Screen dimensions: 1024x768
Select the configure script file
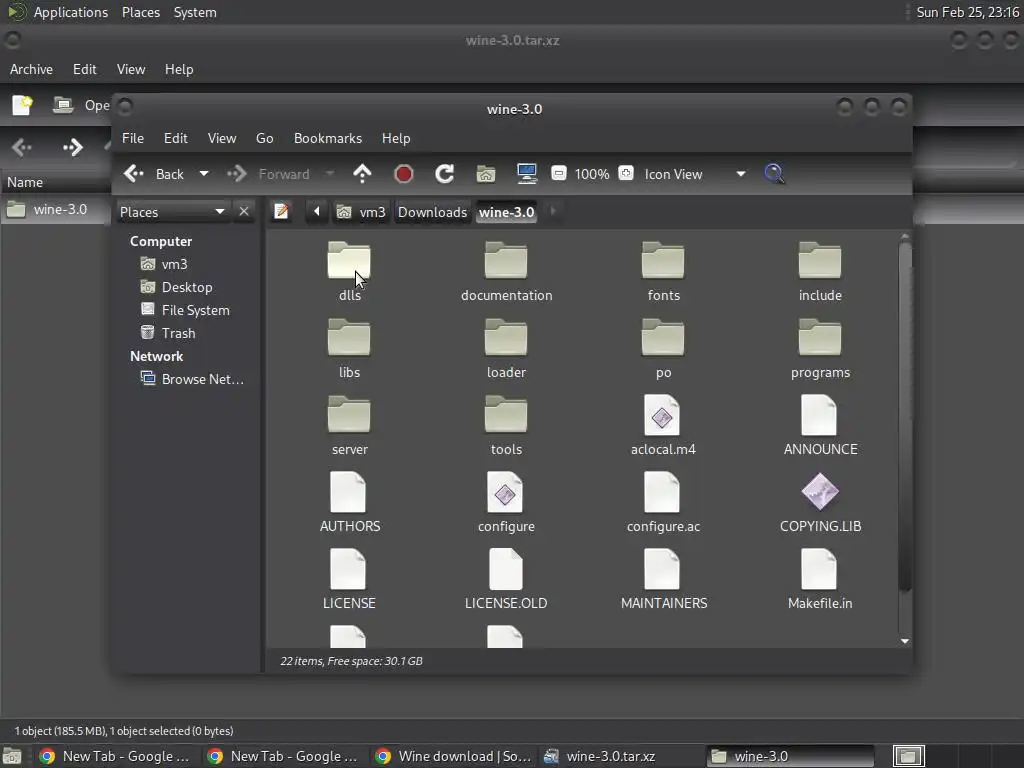click(x=506, y=502)
